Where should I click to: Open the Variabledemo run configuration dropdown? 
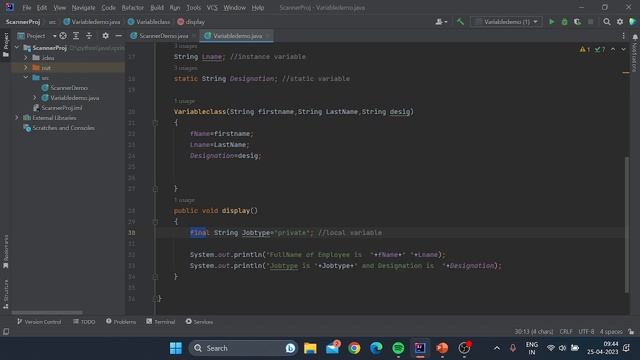(506, 22)
